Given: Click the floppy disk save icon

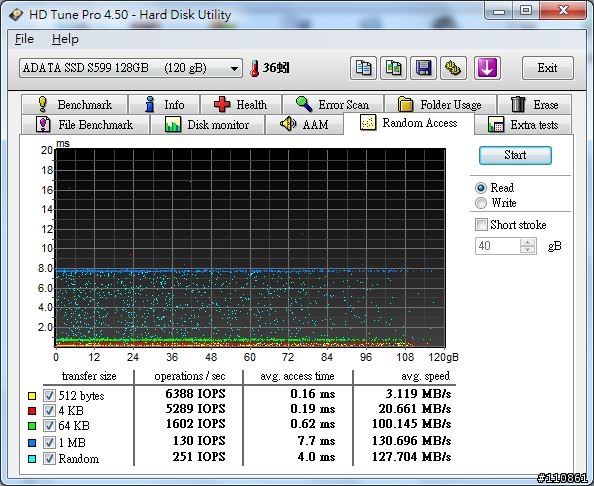Looking at the screenshot, I should (x=423, y=68).
